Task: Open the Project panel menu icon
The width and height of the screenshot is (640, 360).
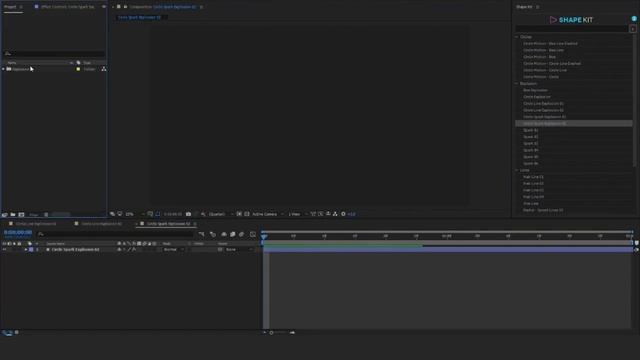Action: [21, 7]
